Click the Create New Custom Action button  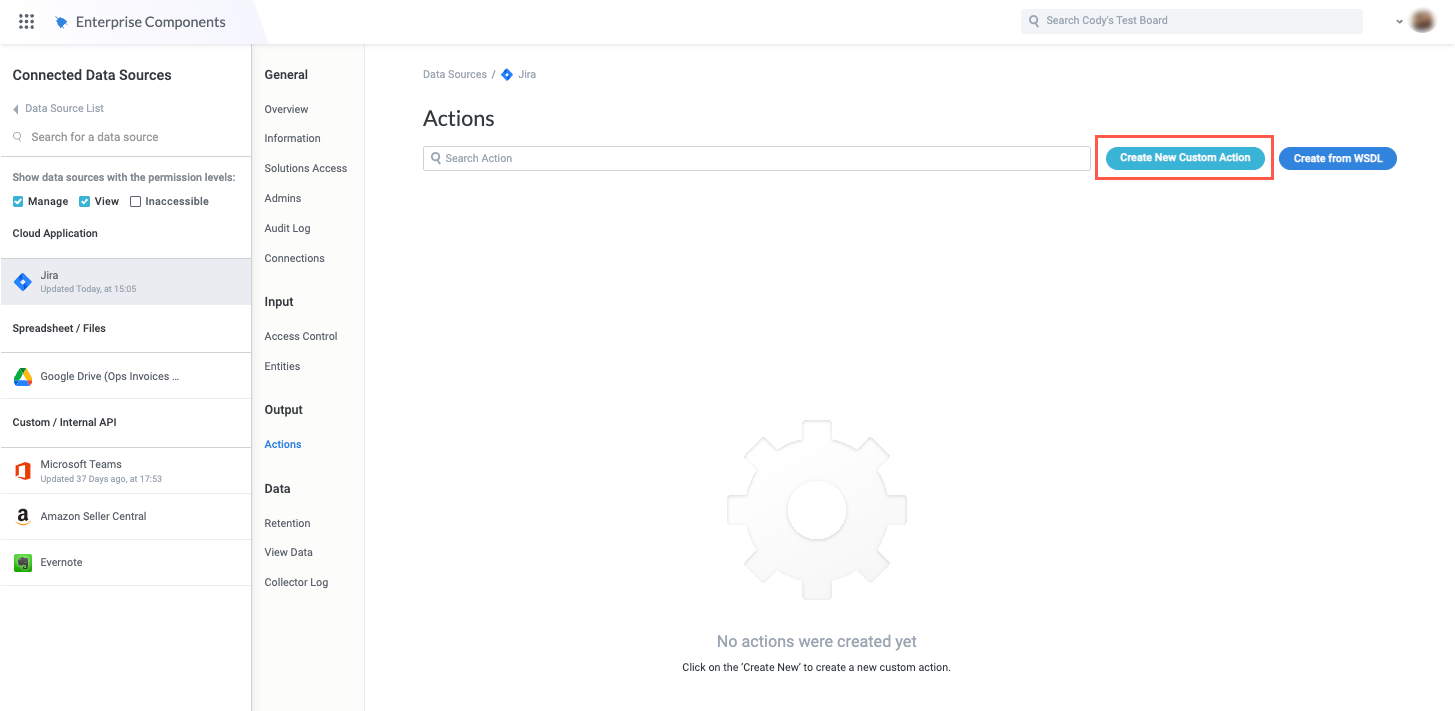pyautogui.click(x=1183, y=157)
